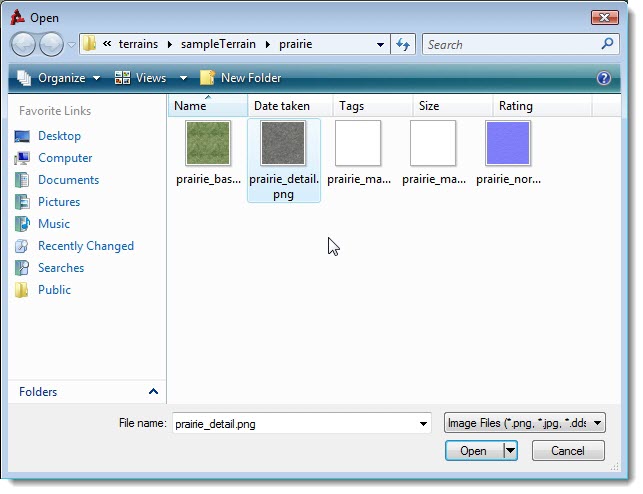Viewport: 643px width, 494px height.
Task: Open the Views dropdown arrow
Action: click(x=183, y=78)
